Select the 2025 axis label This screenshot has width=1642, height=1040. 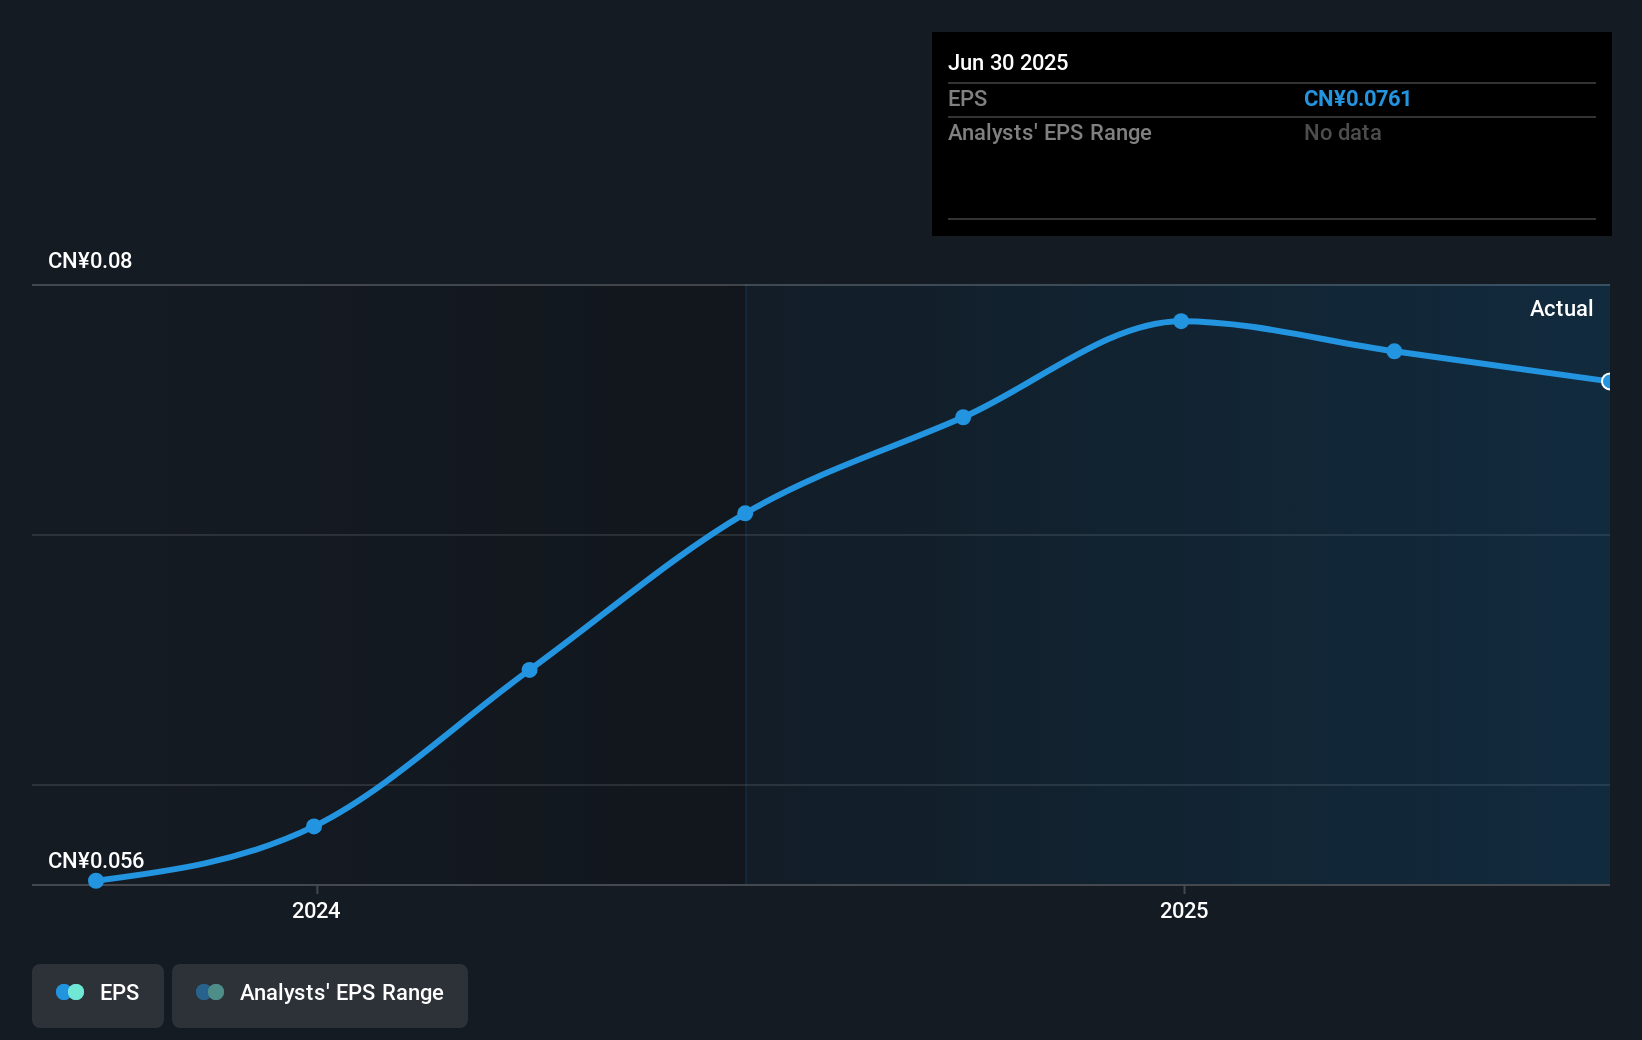tap(1184, 910)
